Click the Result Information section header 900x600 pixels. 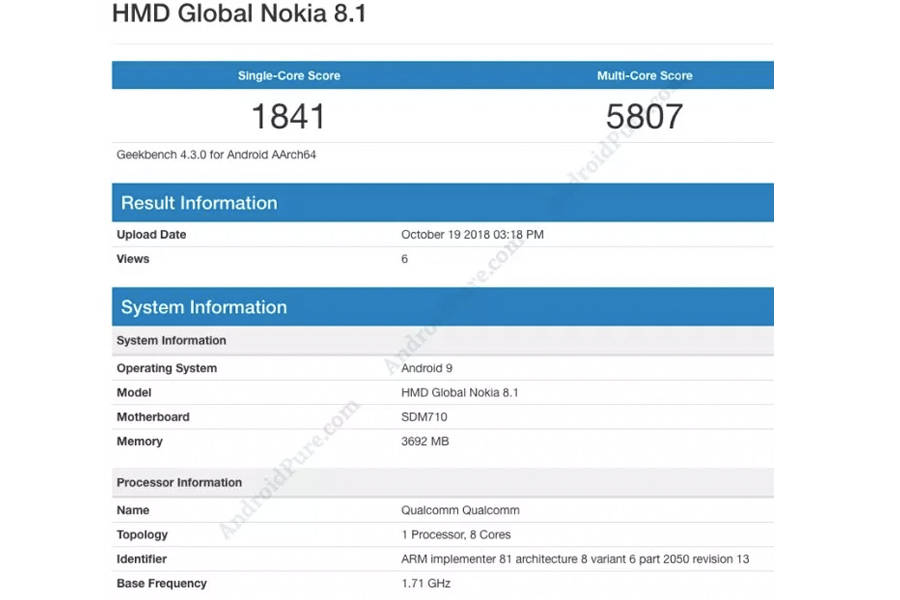coord(443,203)
